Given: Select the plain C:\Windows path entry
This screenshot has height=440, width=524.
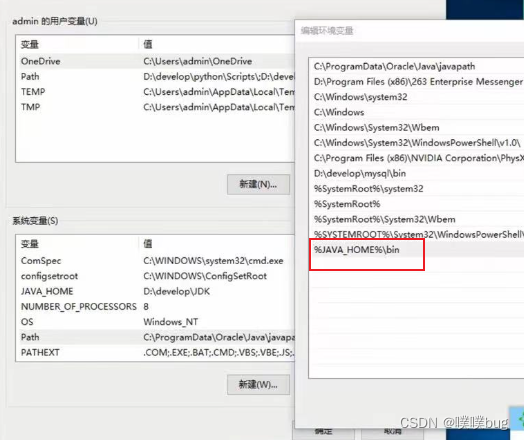Looking at the screenshot, I should coord(416,112).
